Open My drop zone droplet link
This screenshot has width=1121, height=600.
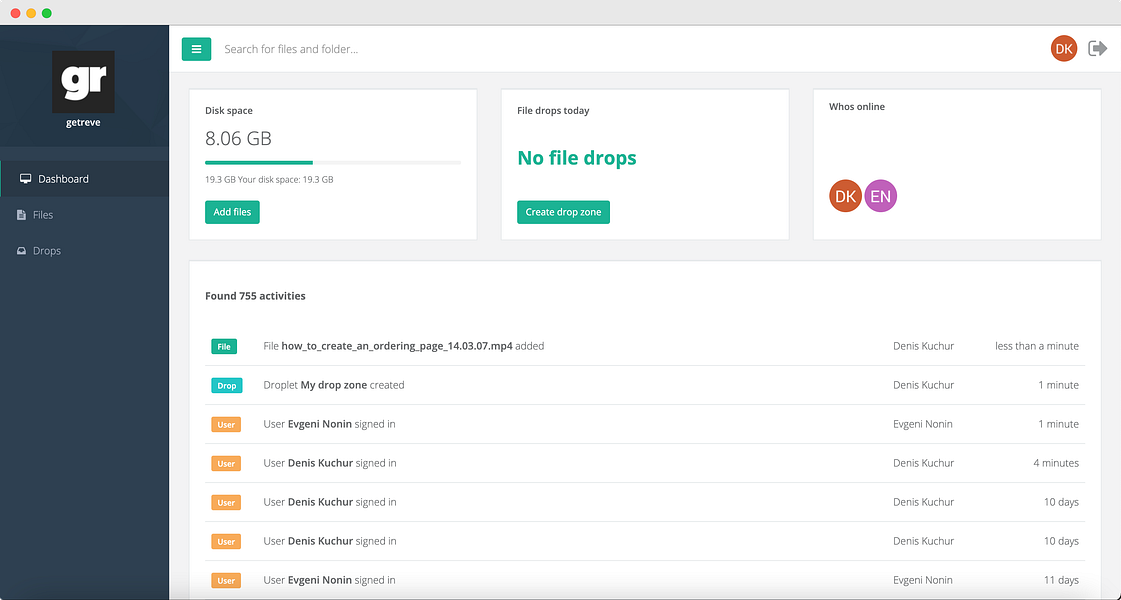(x=334, y=385)
